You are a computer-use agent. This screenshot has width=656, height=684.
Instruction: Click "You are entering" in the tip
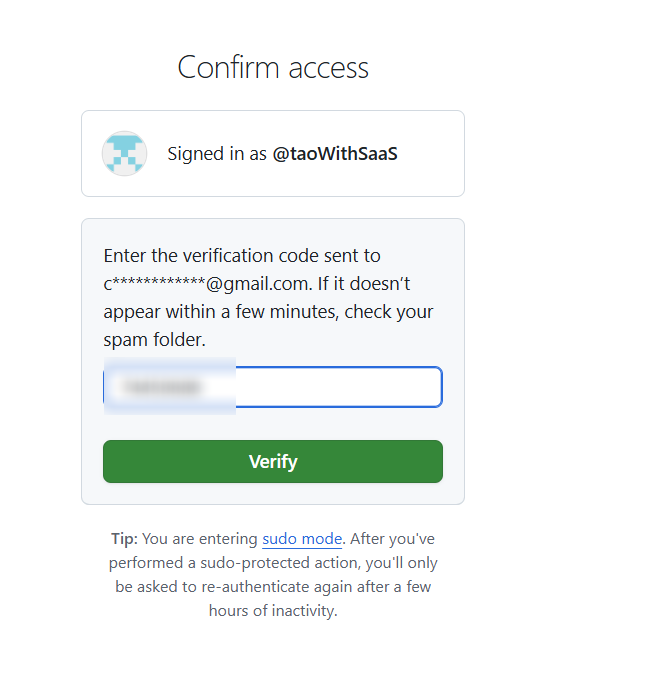tap(200, 539)
